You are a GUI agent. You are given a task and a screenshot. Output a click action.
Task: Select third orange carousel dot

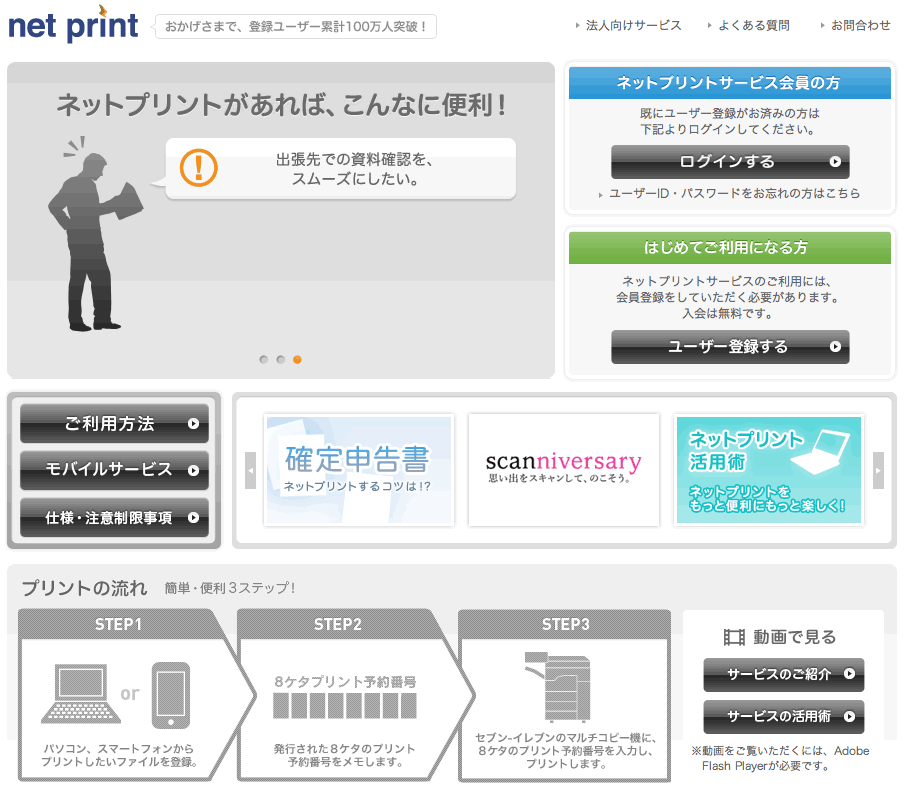[x=297, y=359]
